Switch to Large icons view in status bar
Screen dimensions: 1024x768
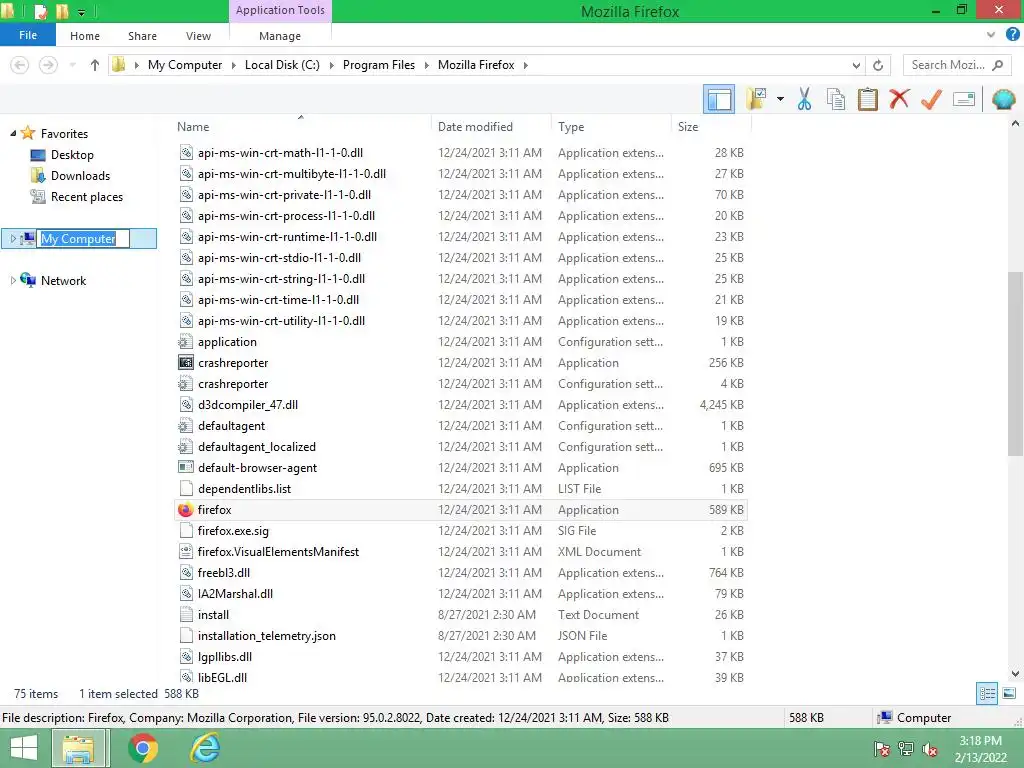click(x=1009, y=694)
